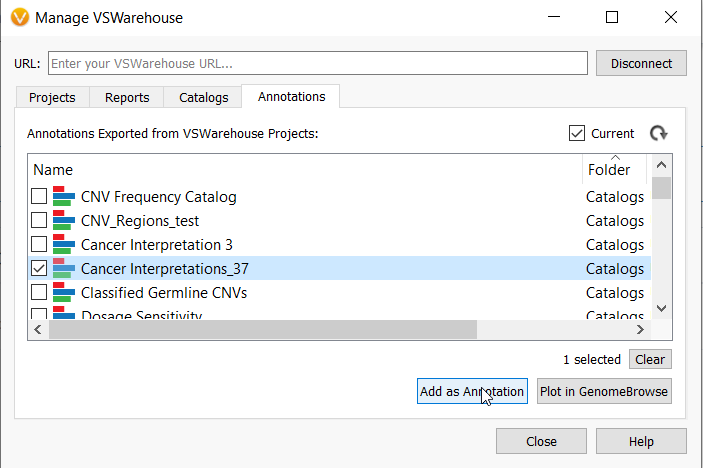
Task: Focus the VSWarehouse URL input field
Action: click(x=318, y=63)
